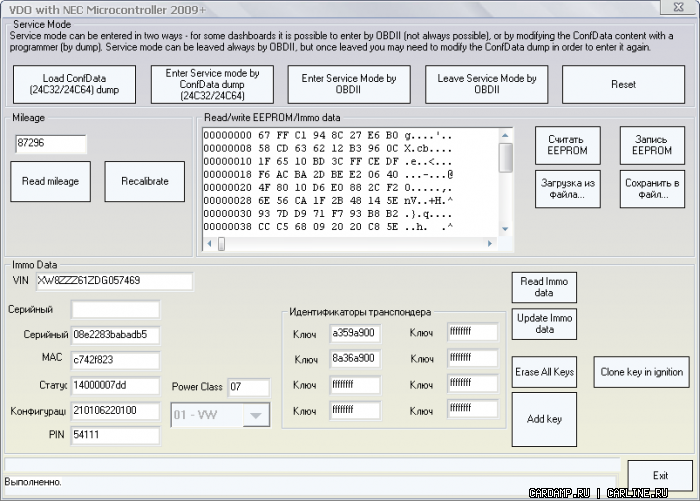Click the empty first Серийный field
Viewport: 700px width, 501px height.
[x=115, y=309]
